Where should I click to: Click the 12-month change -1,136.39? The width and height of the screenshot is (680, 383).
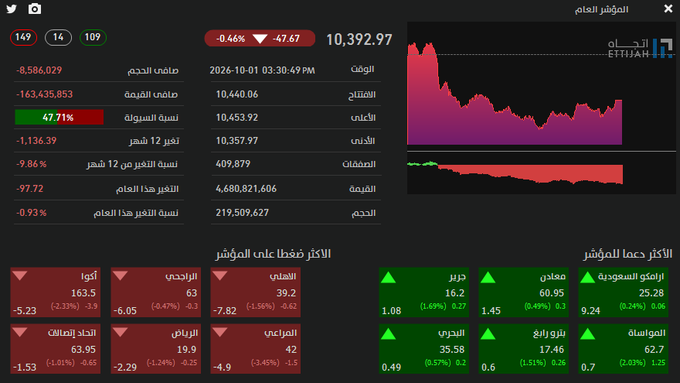pos(36,141)
